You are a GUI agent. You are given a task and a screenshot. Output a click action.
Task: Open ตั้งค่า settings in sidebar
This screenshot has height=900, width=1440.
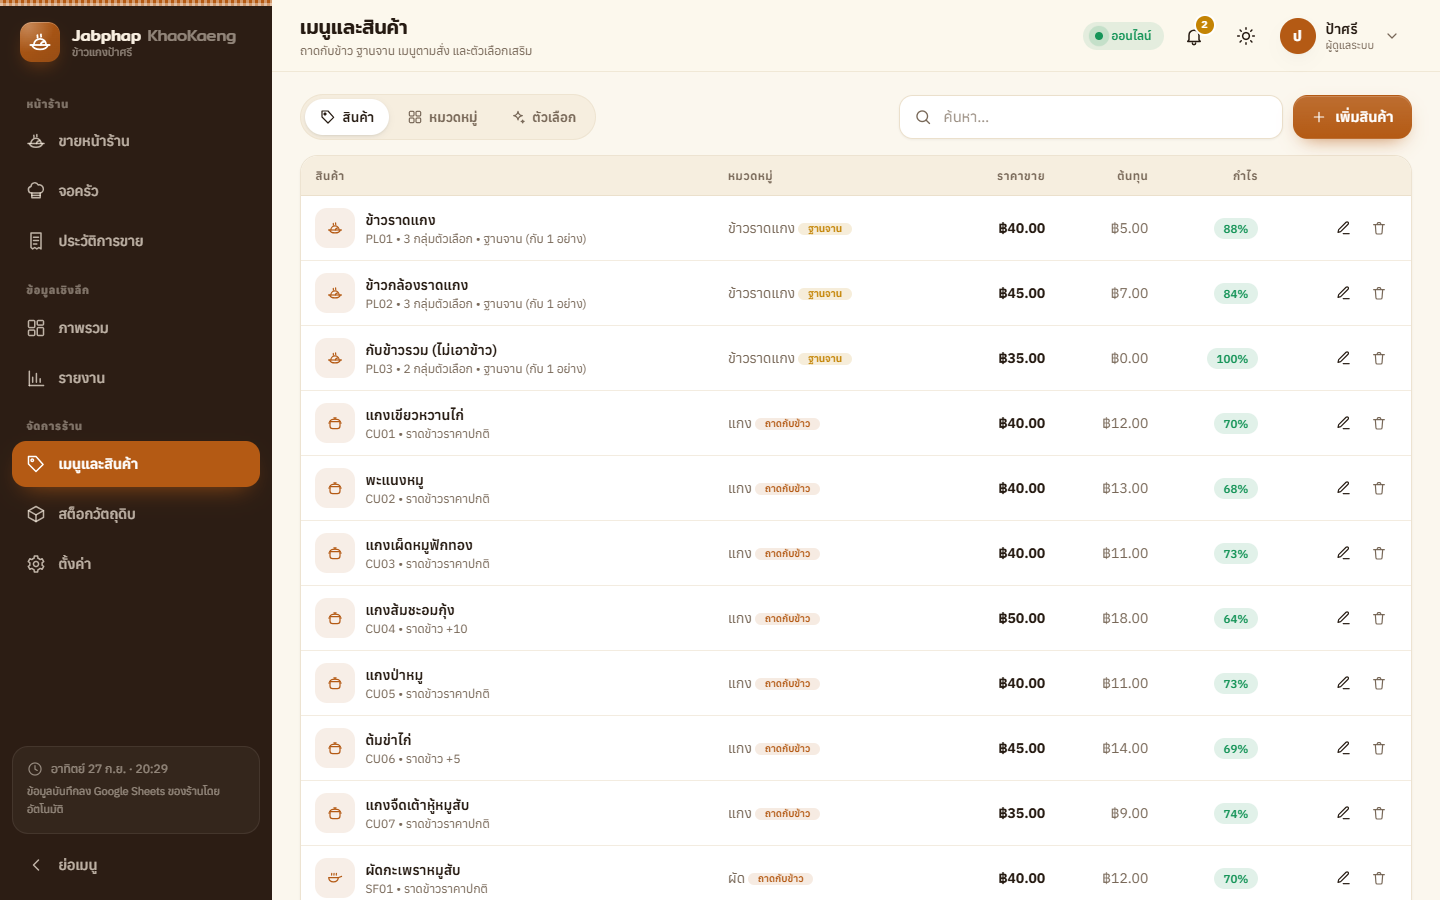(136, 564)
